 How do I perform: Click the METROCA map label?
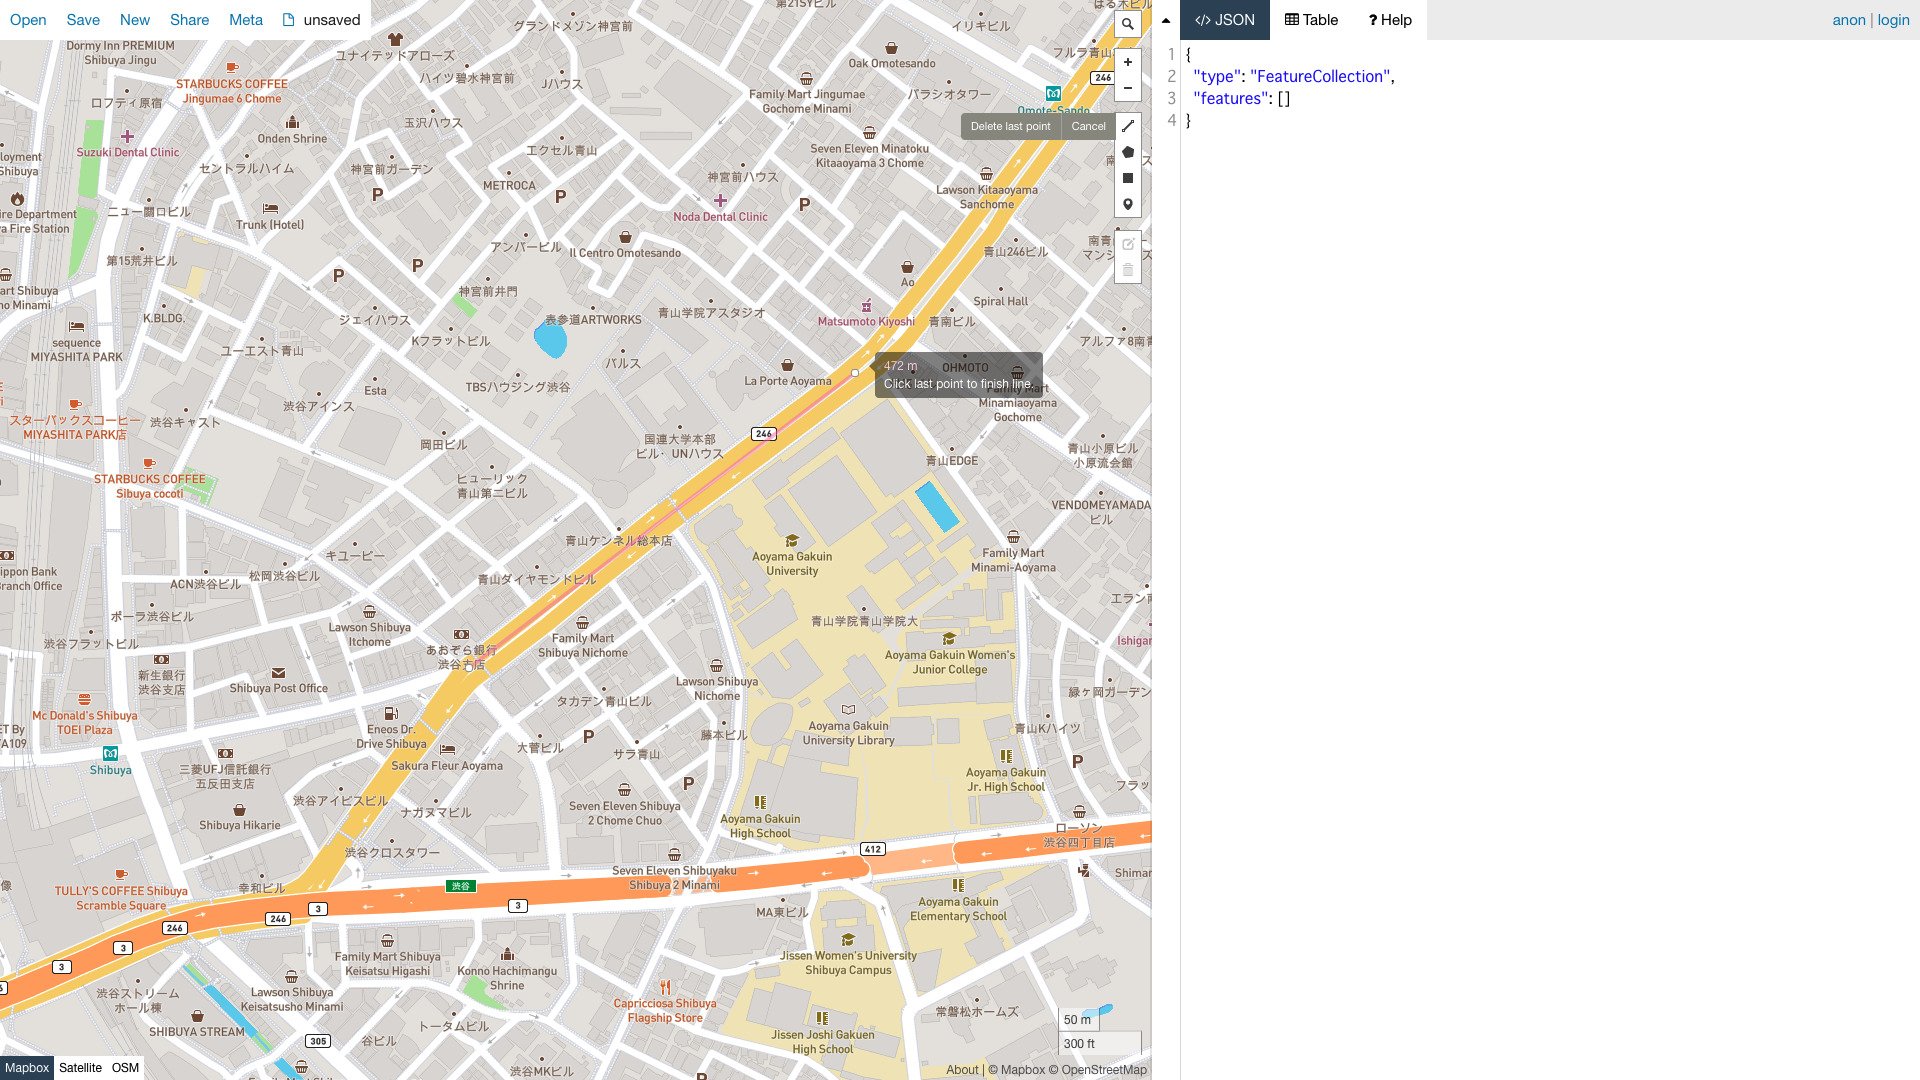[509, 186]
